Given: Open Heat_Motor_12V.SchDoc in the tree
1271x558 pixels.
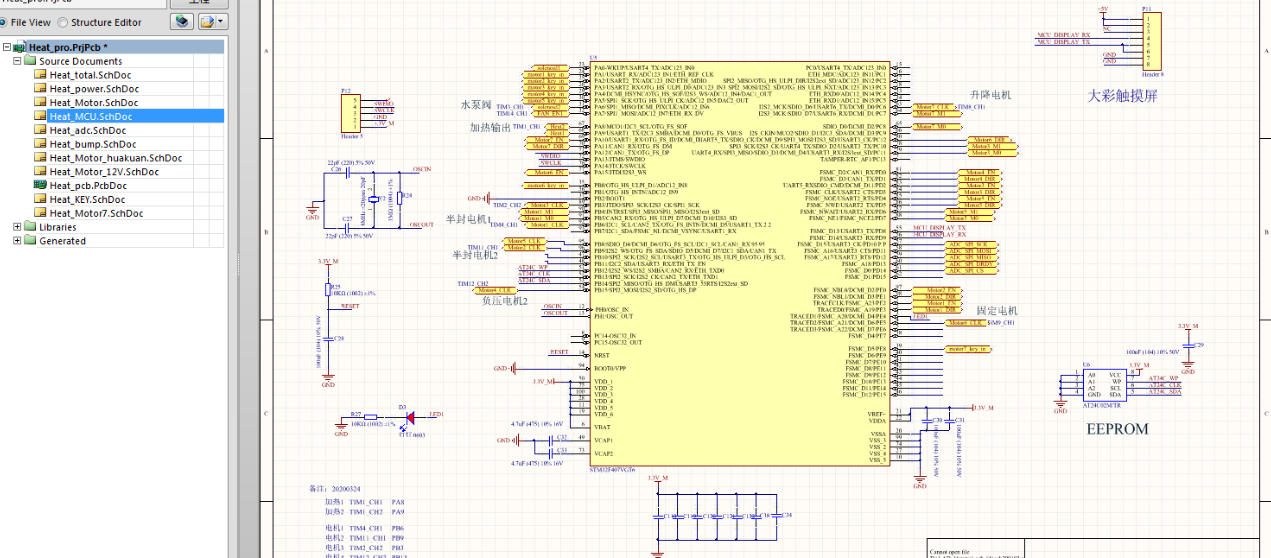Looking at the screenshot, I should pyautogui.click(x=104, y=172).
